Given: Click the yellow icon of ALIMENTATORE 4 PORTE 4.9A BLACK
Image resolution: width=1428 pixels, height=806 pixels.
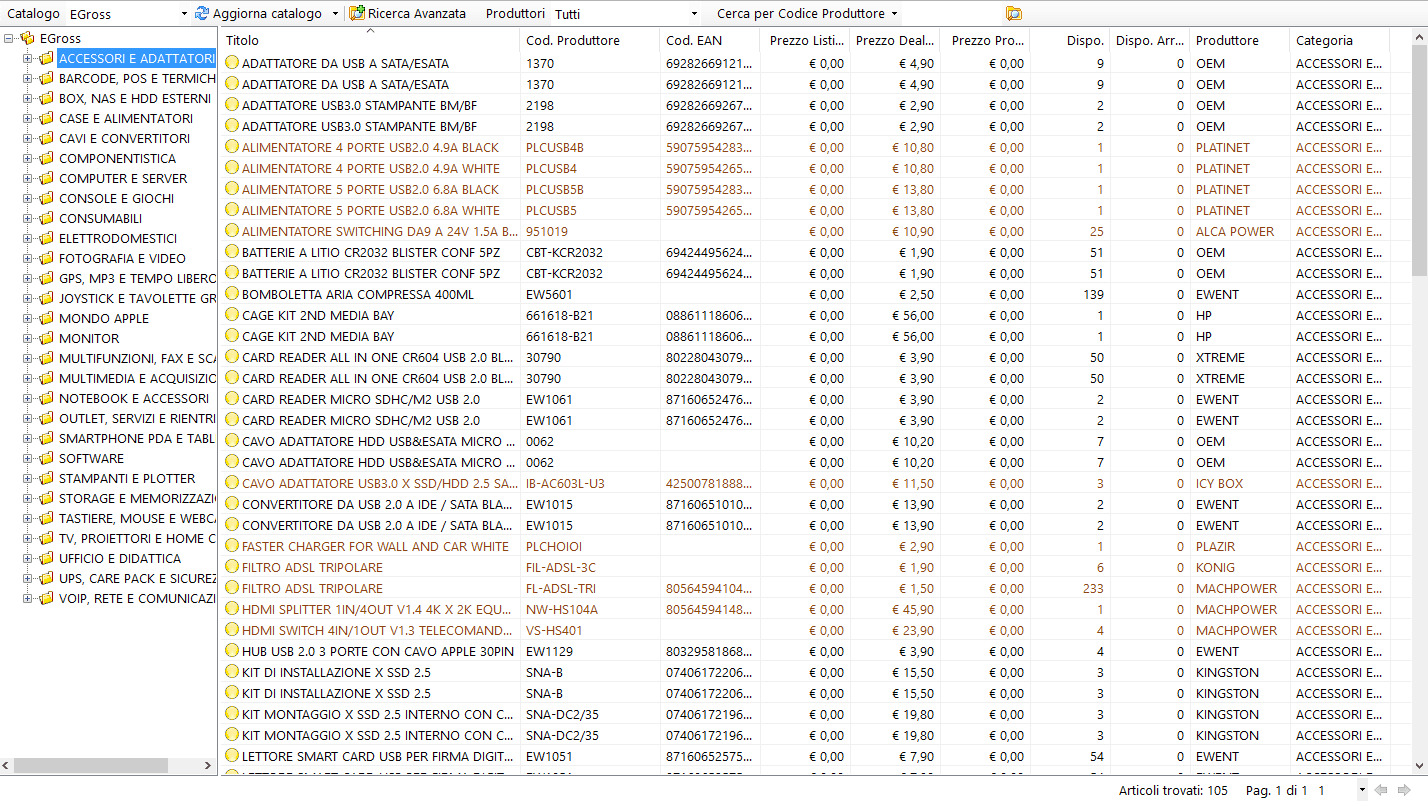Looking at the screenshot, I should (232, 147).
